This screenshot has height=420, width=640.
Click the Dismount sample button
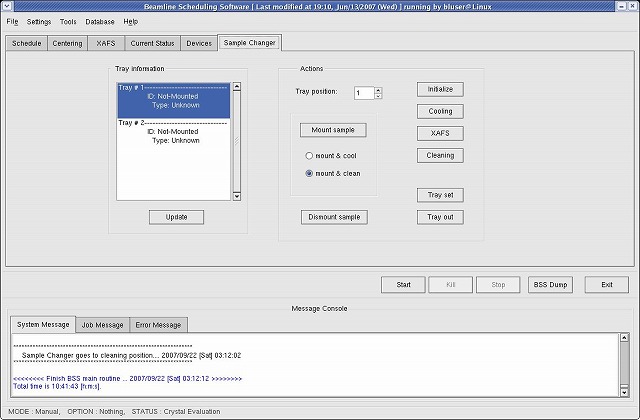click(x=334, y=217)
